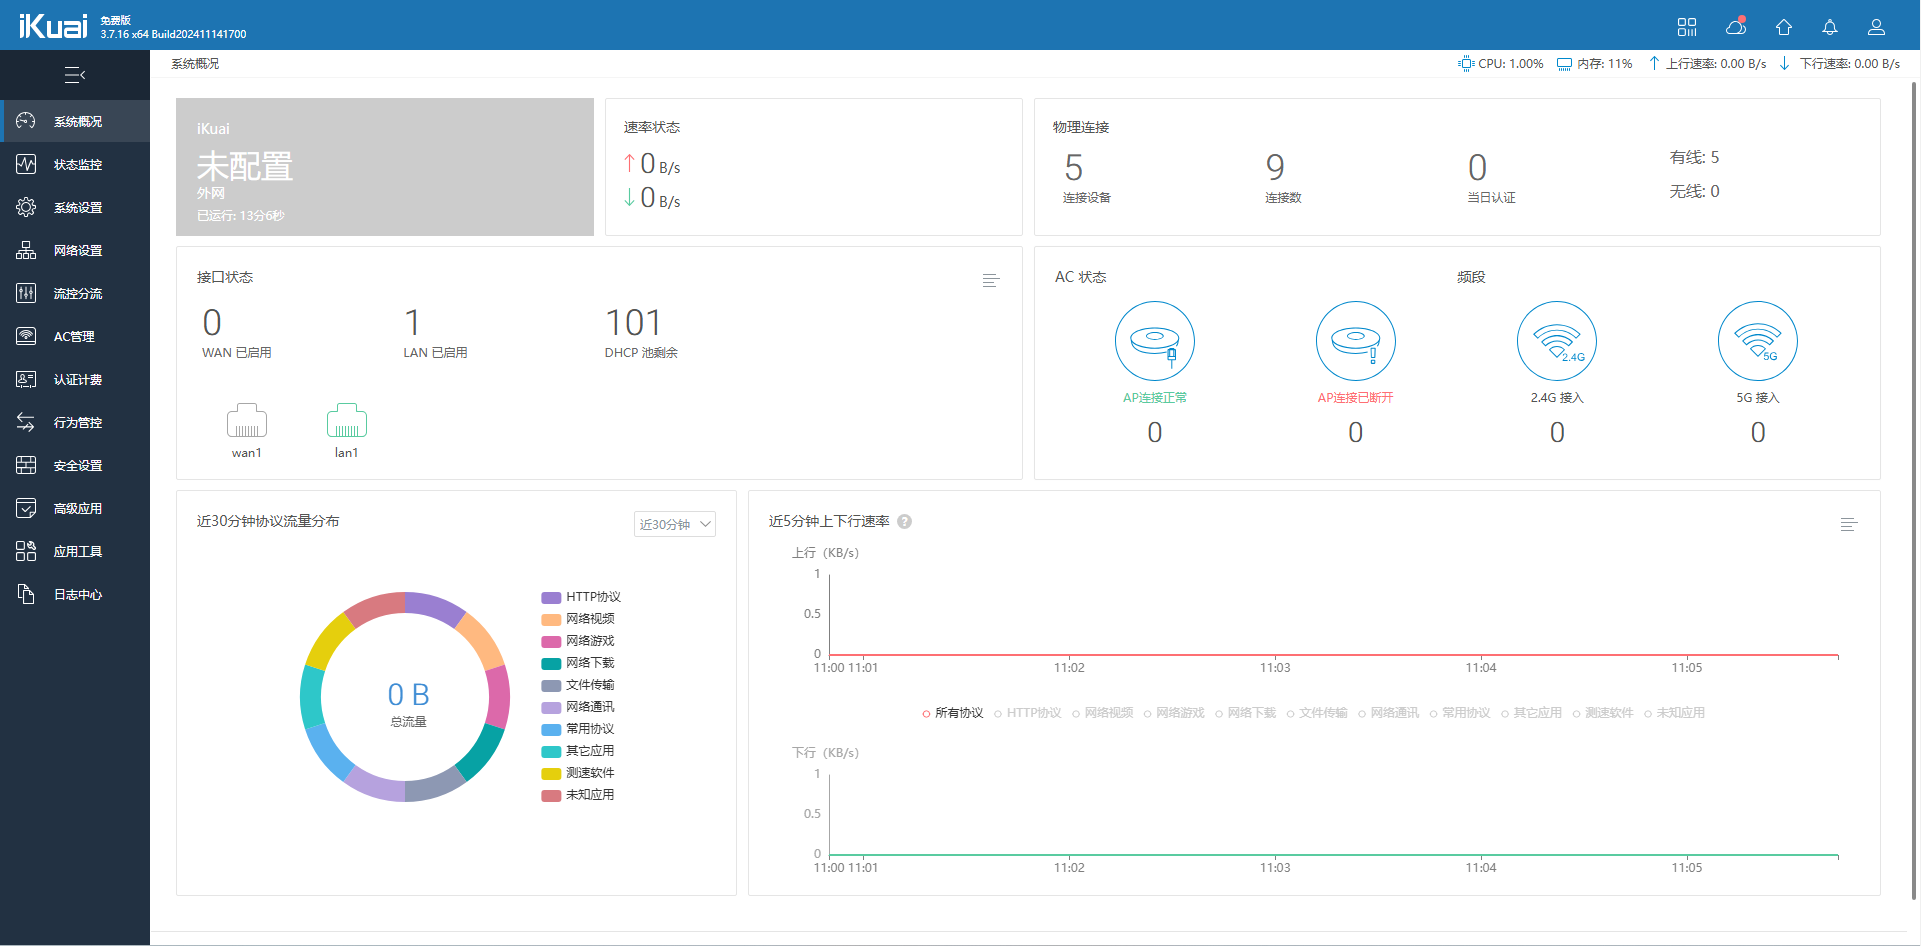Open the 近30分钟 time range dropdown

tap(675, 524)
